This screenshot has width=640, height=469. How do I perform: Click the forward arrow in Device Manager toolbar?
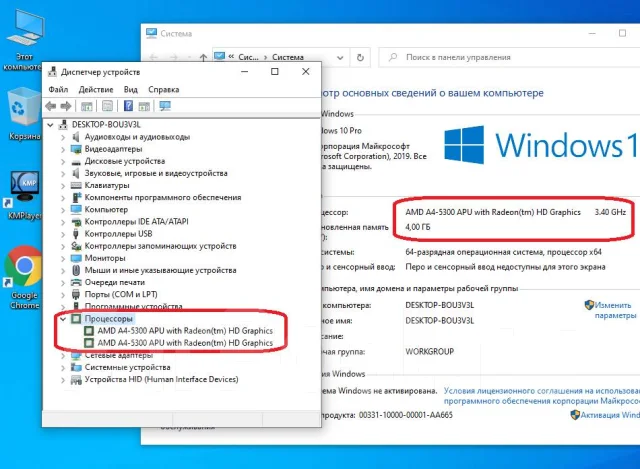66,106
